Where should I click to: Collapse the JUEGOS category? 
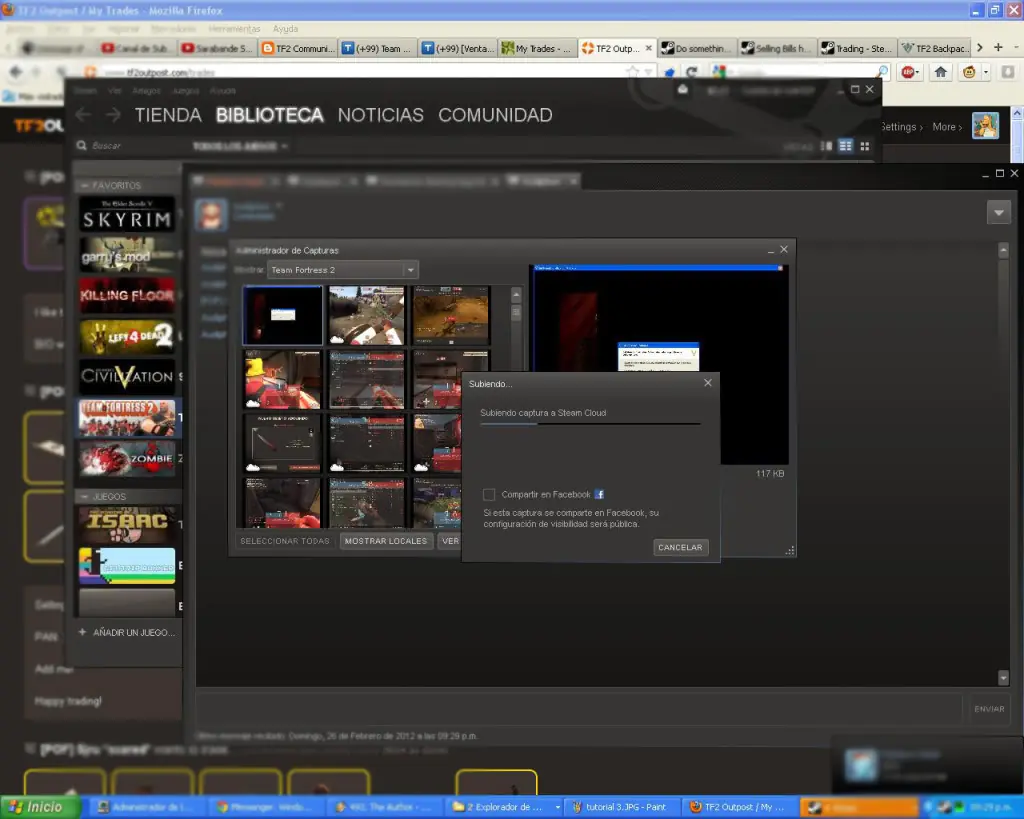coord(84,496)
